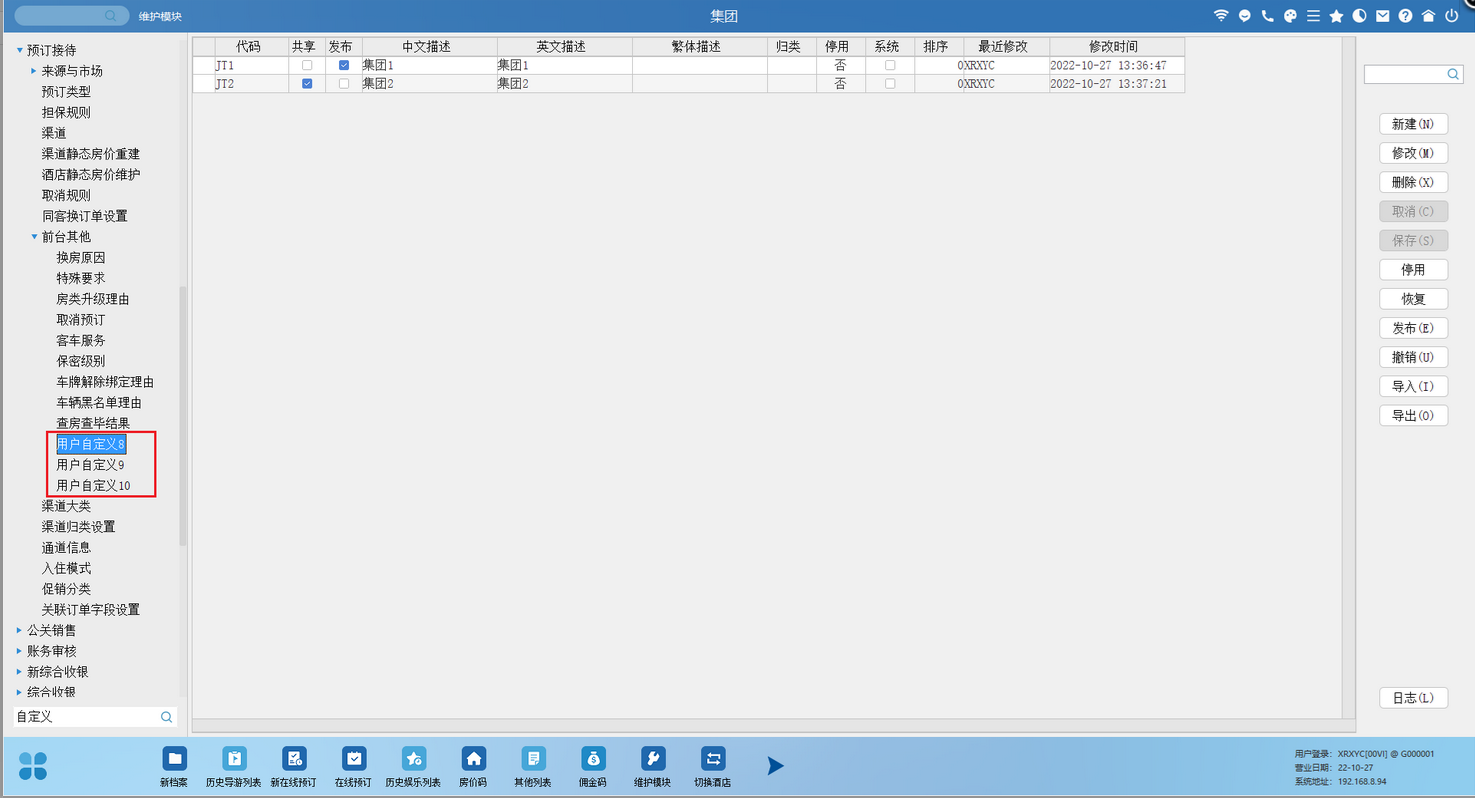Open 新在线预订 in the bottom toolbar

point(293,766)
